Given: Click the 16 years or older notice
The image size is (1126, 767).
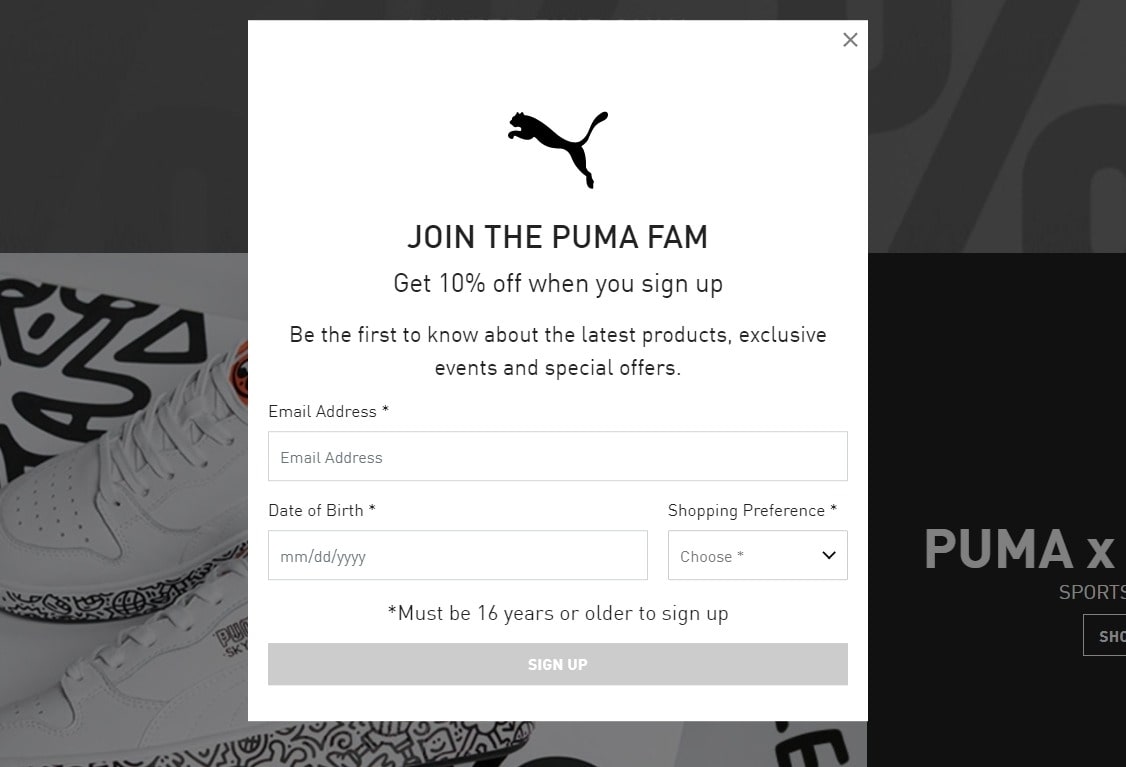Looking at the screenshot, I should click(x=557, y=613).
